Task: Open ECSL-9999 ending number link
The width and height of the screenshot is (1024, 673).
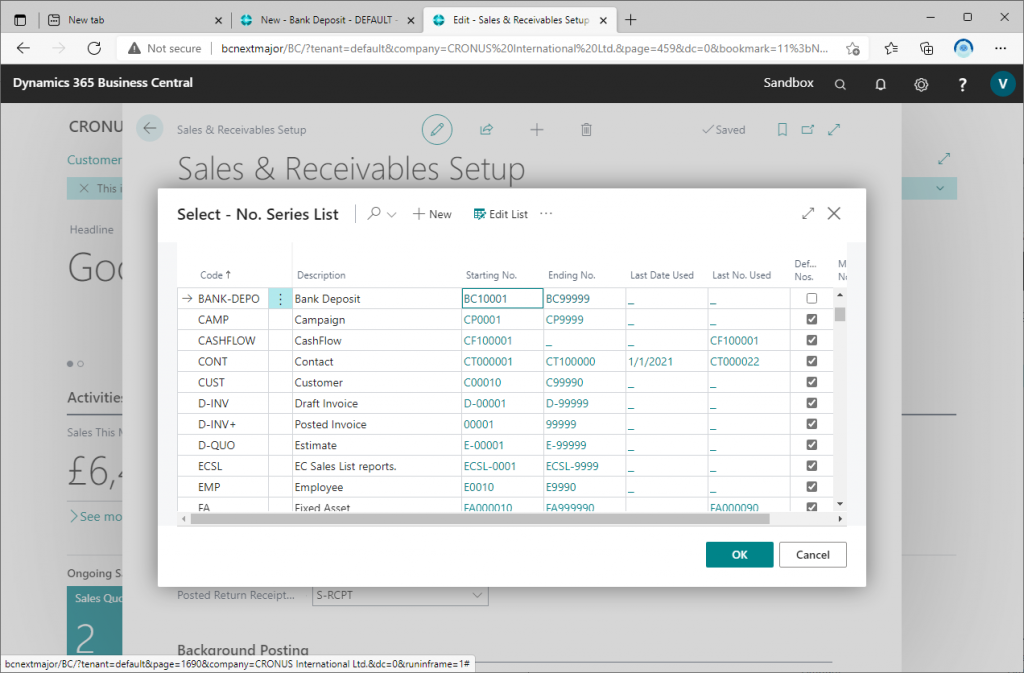Action: [x=572, y=465]
